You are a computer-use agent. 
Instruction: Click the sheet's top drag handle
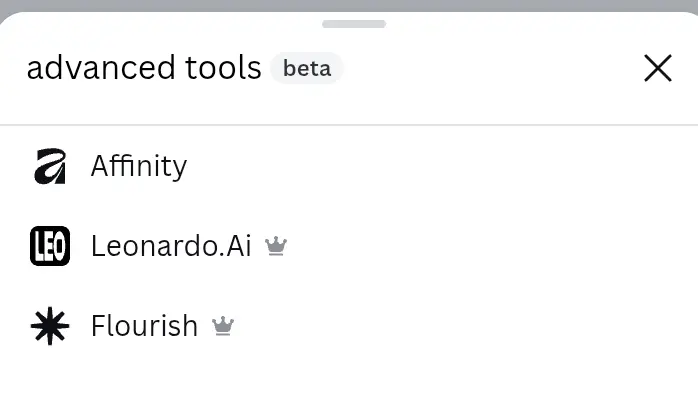click(x=354, y=24)
